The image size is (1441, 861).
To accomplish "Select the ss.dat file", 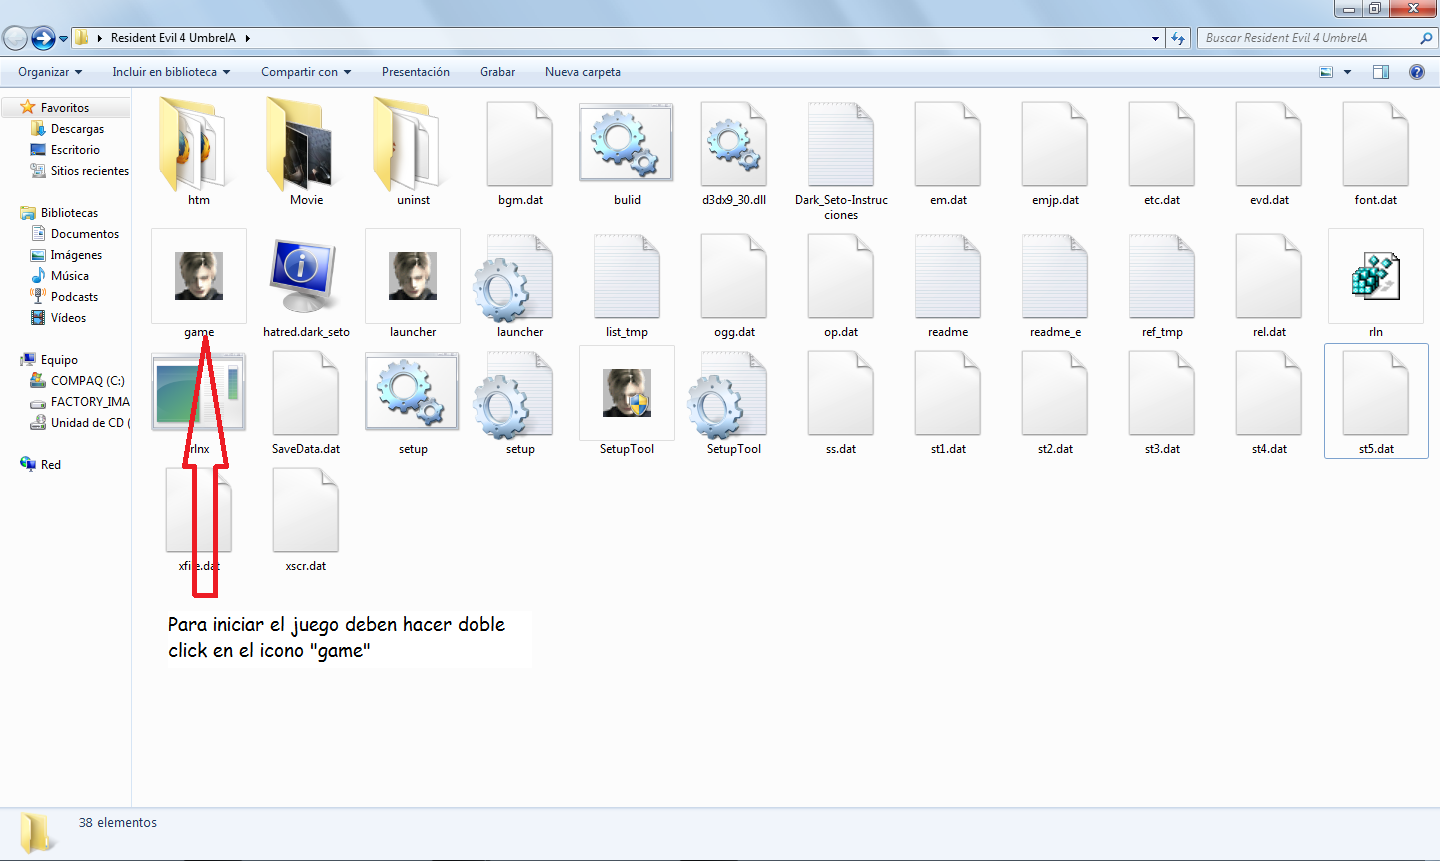I will pos(841,401).
